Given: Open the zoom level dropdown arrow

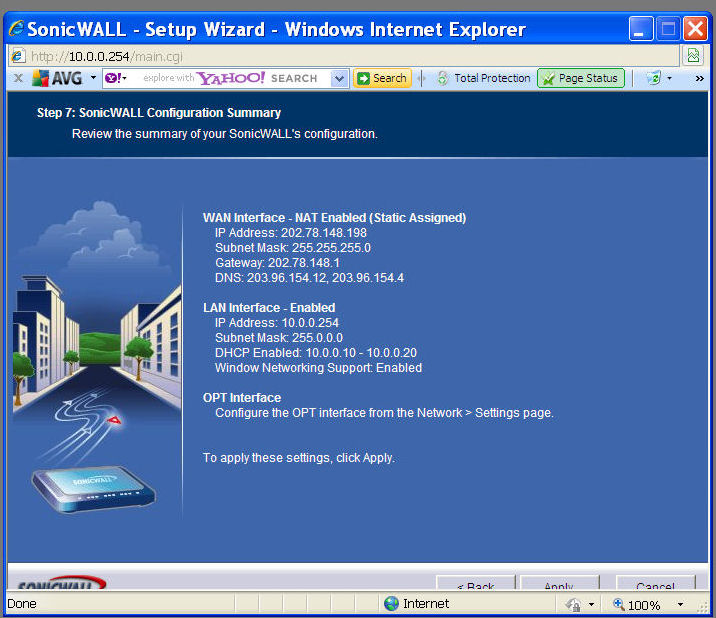Looking at the screenshot, I should tap(680, 604).
